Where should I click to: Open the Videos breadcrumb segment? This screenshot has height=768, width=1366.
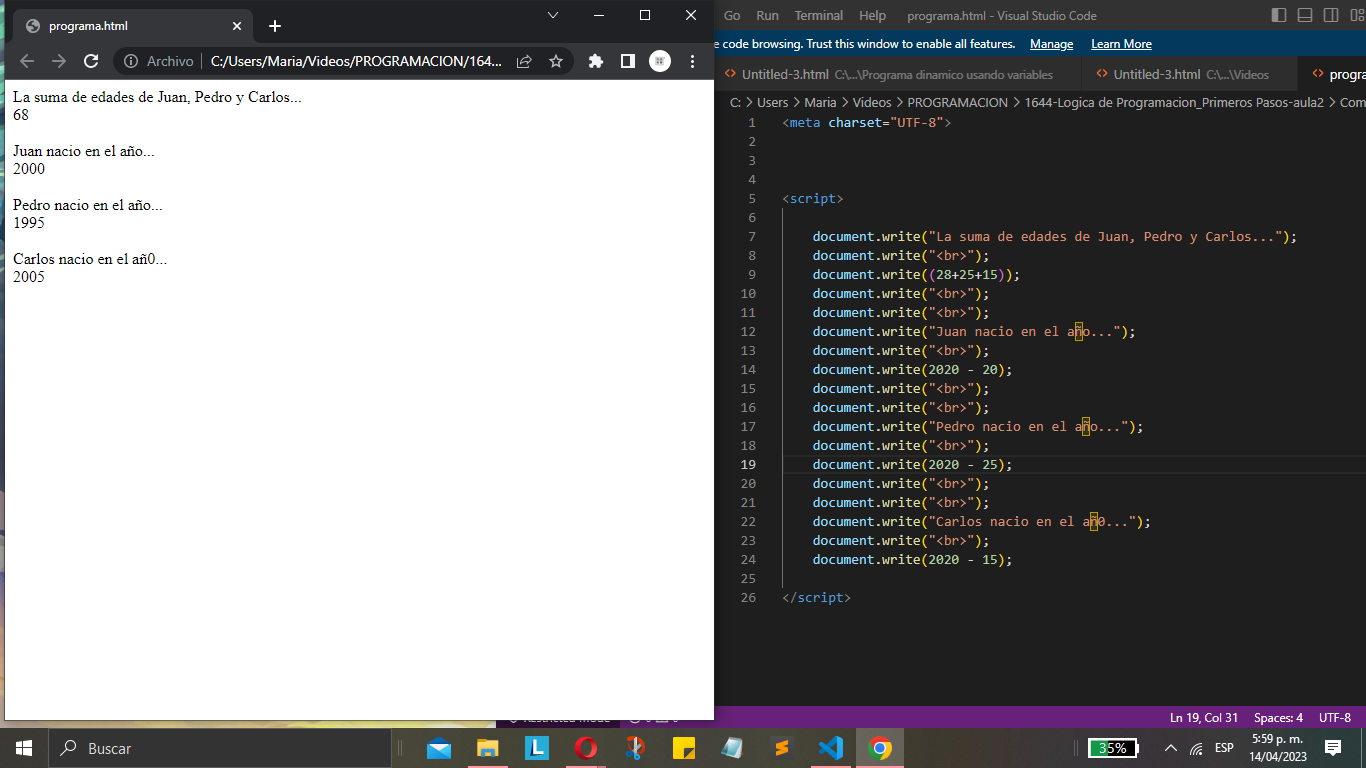click(x=872, y=102)
